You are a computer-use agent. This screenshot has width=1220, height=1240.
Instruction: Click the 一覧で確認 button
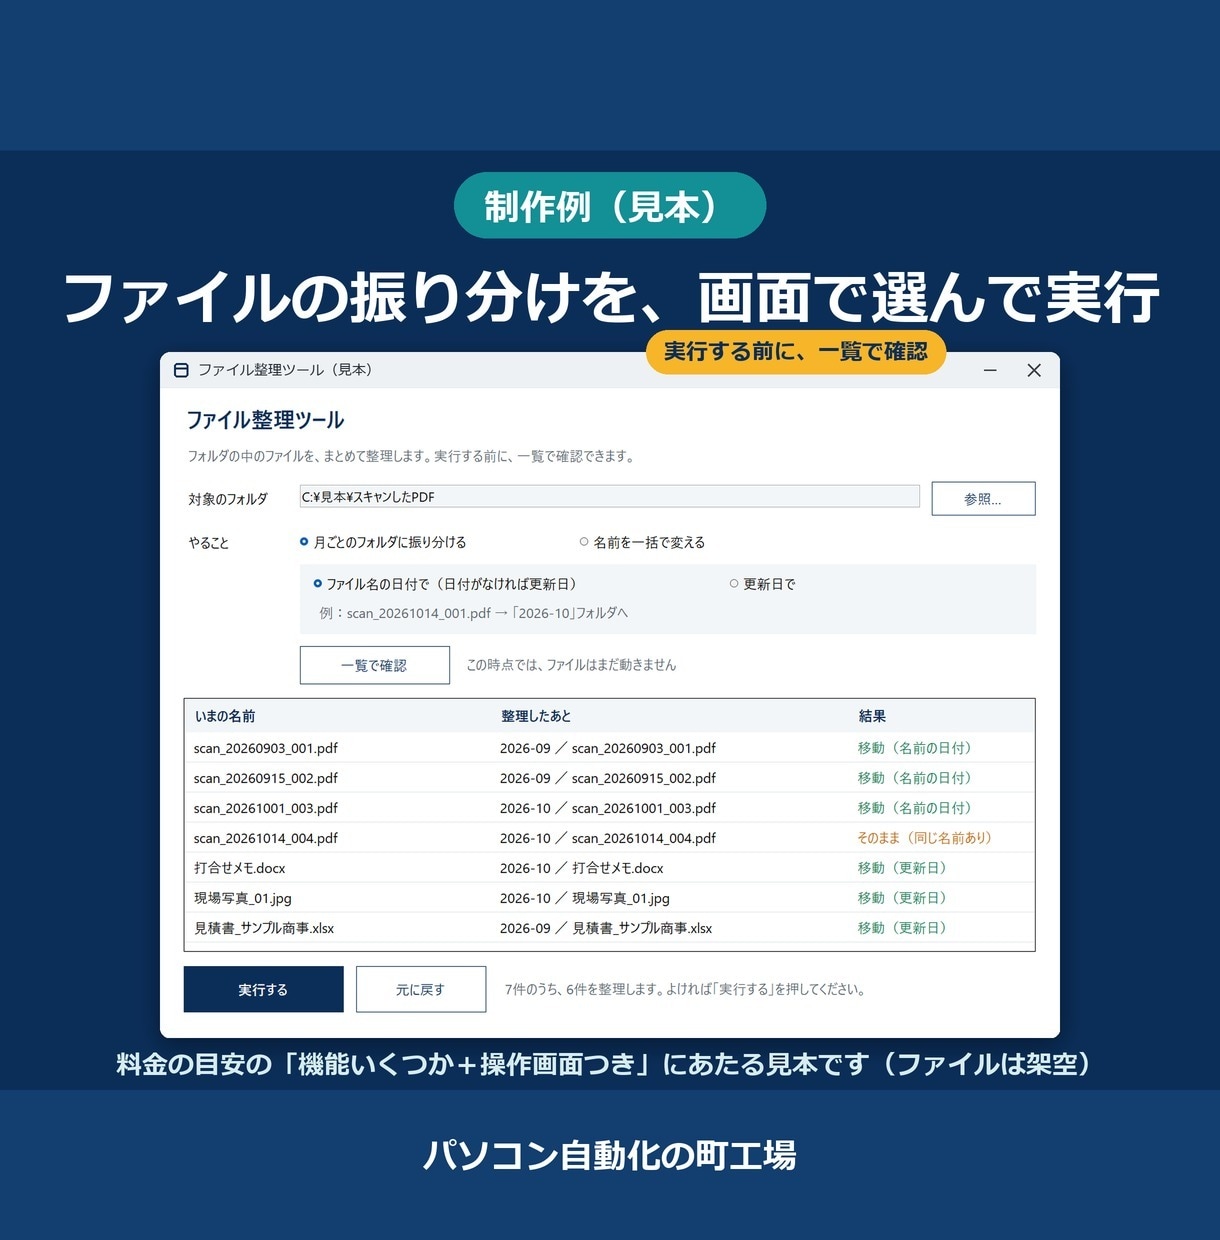click(x=374, y=665)
